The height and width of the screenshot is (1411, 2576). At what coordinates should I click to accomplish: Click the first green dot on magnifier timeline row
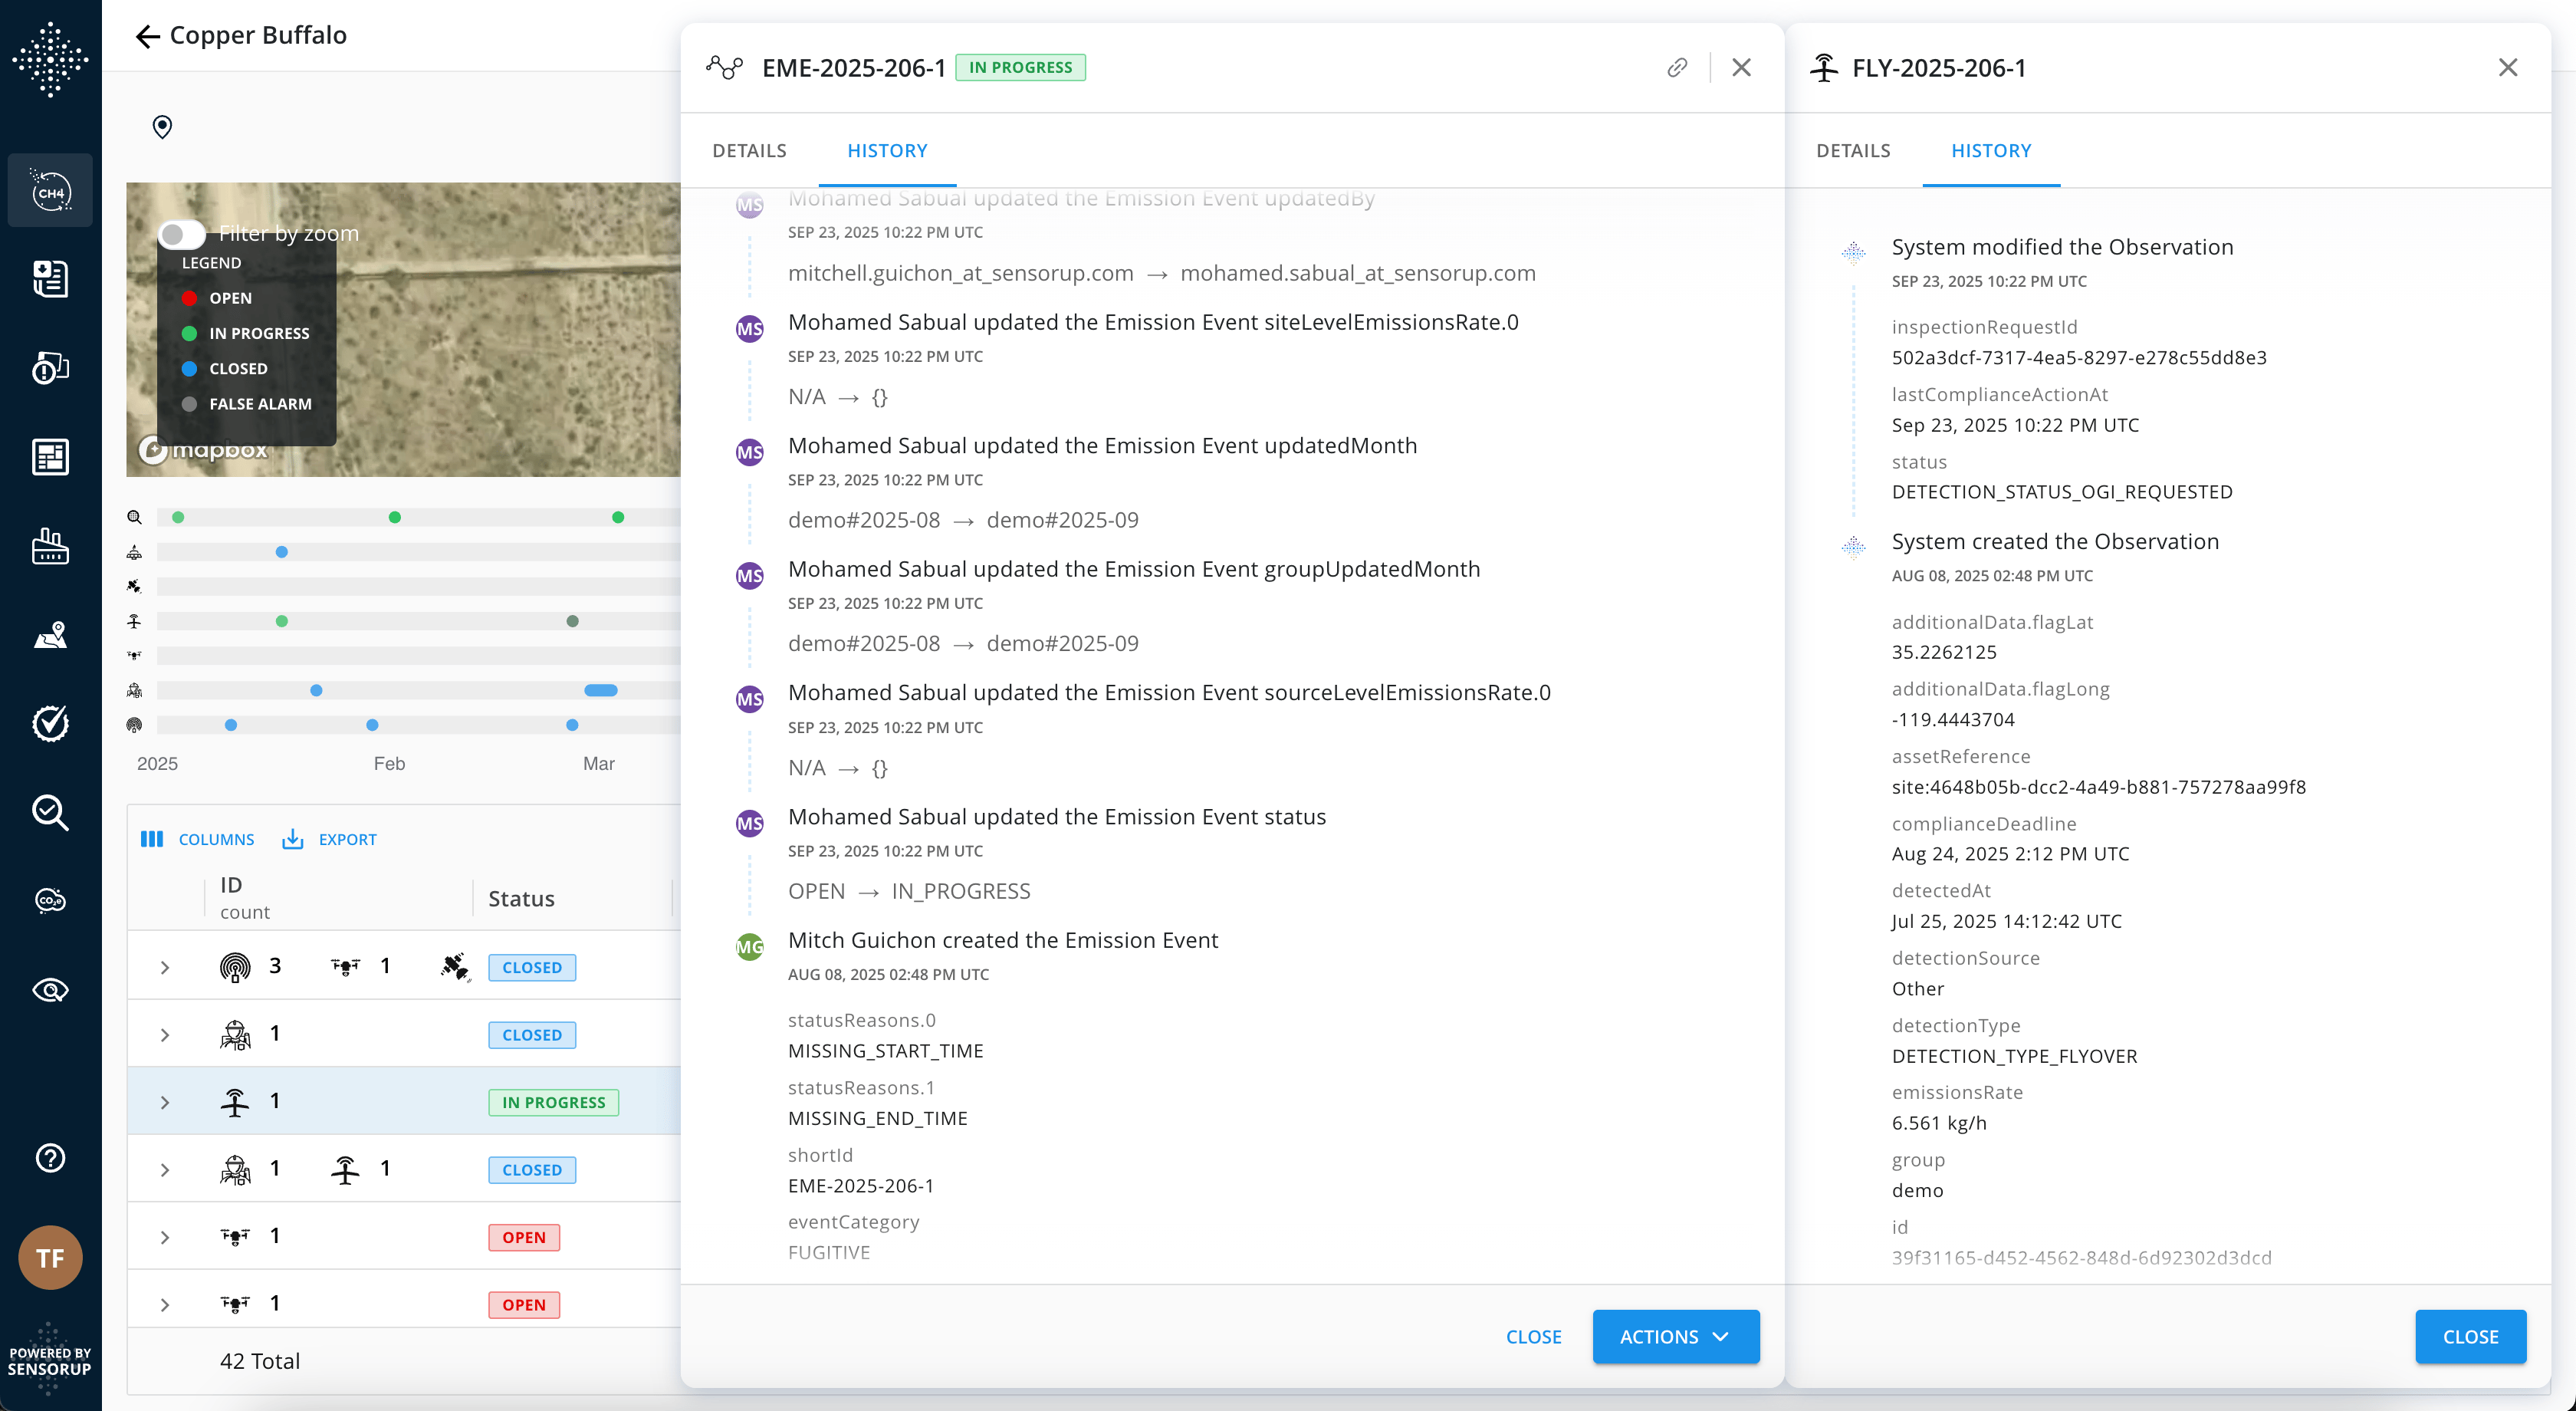click(178, 517)
